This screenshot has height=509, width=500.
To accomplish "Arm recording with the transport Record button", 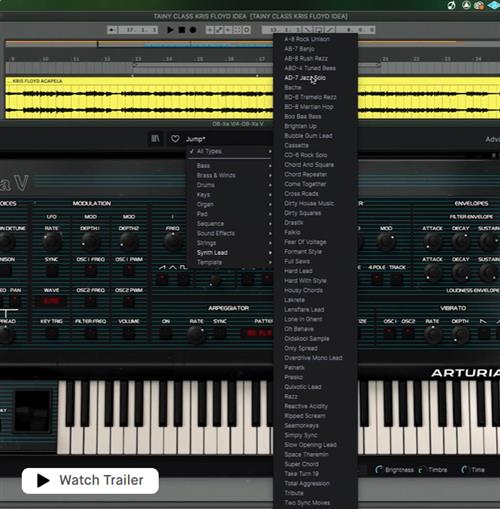I will pos(193,30).
